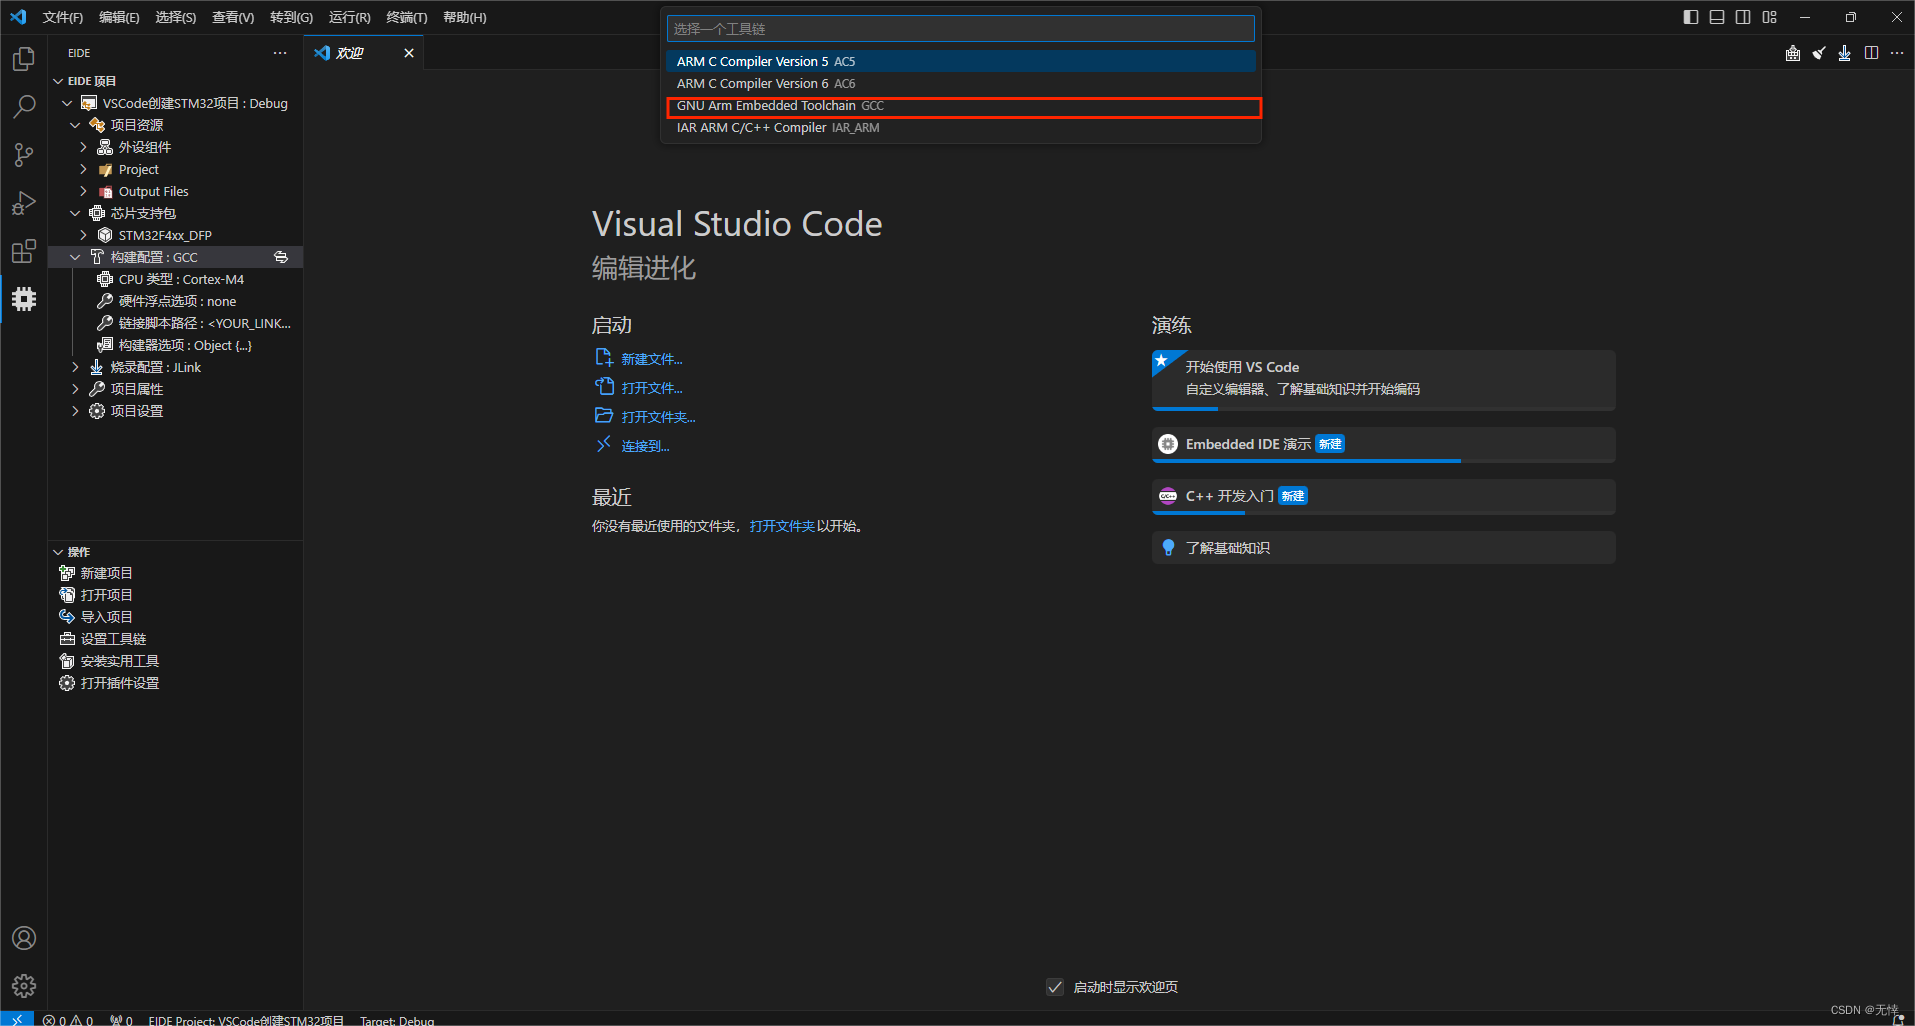
Task: Open the 文件(F) menu
Action: tap(62, 17)
